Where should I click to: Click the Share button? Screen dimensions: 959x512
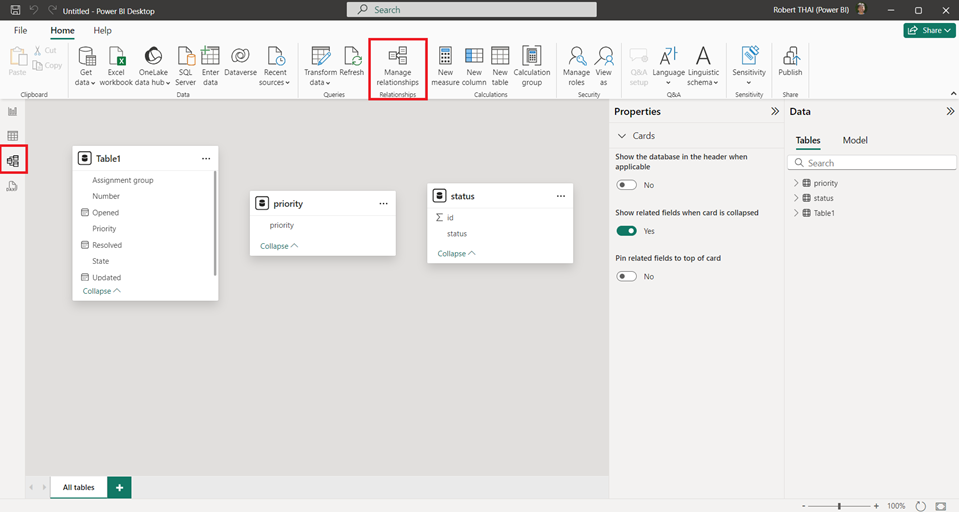tap(929, 31)
